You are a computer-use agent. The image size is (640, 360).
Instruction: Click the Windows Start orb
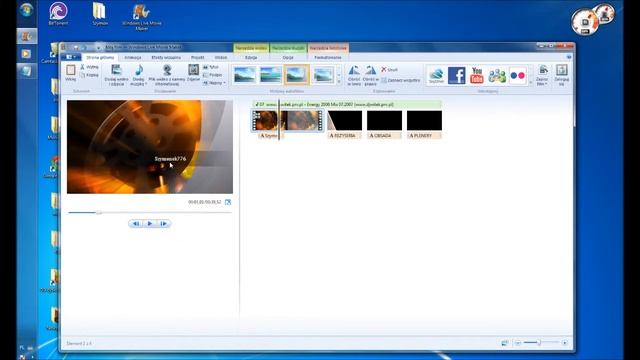(27, 9)
